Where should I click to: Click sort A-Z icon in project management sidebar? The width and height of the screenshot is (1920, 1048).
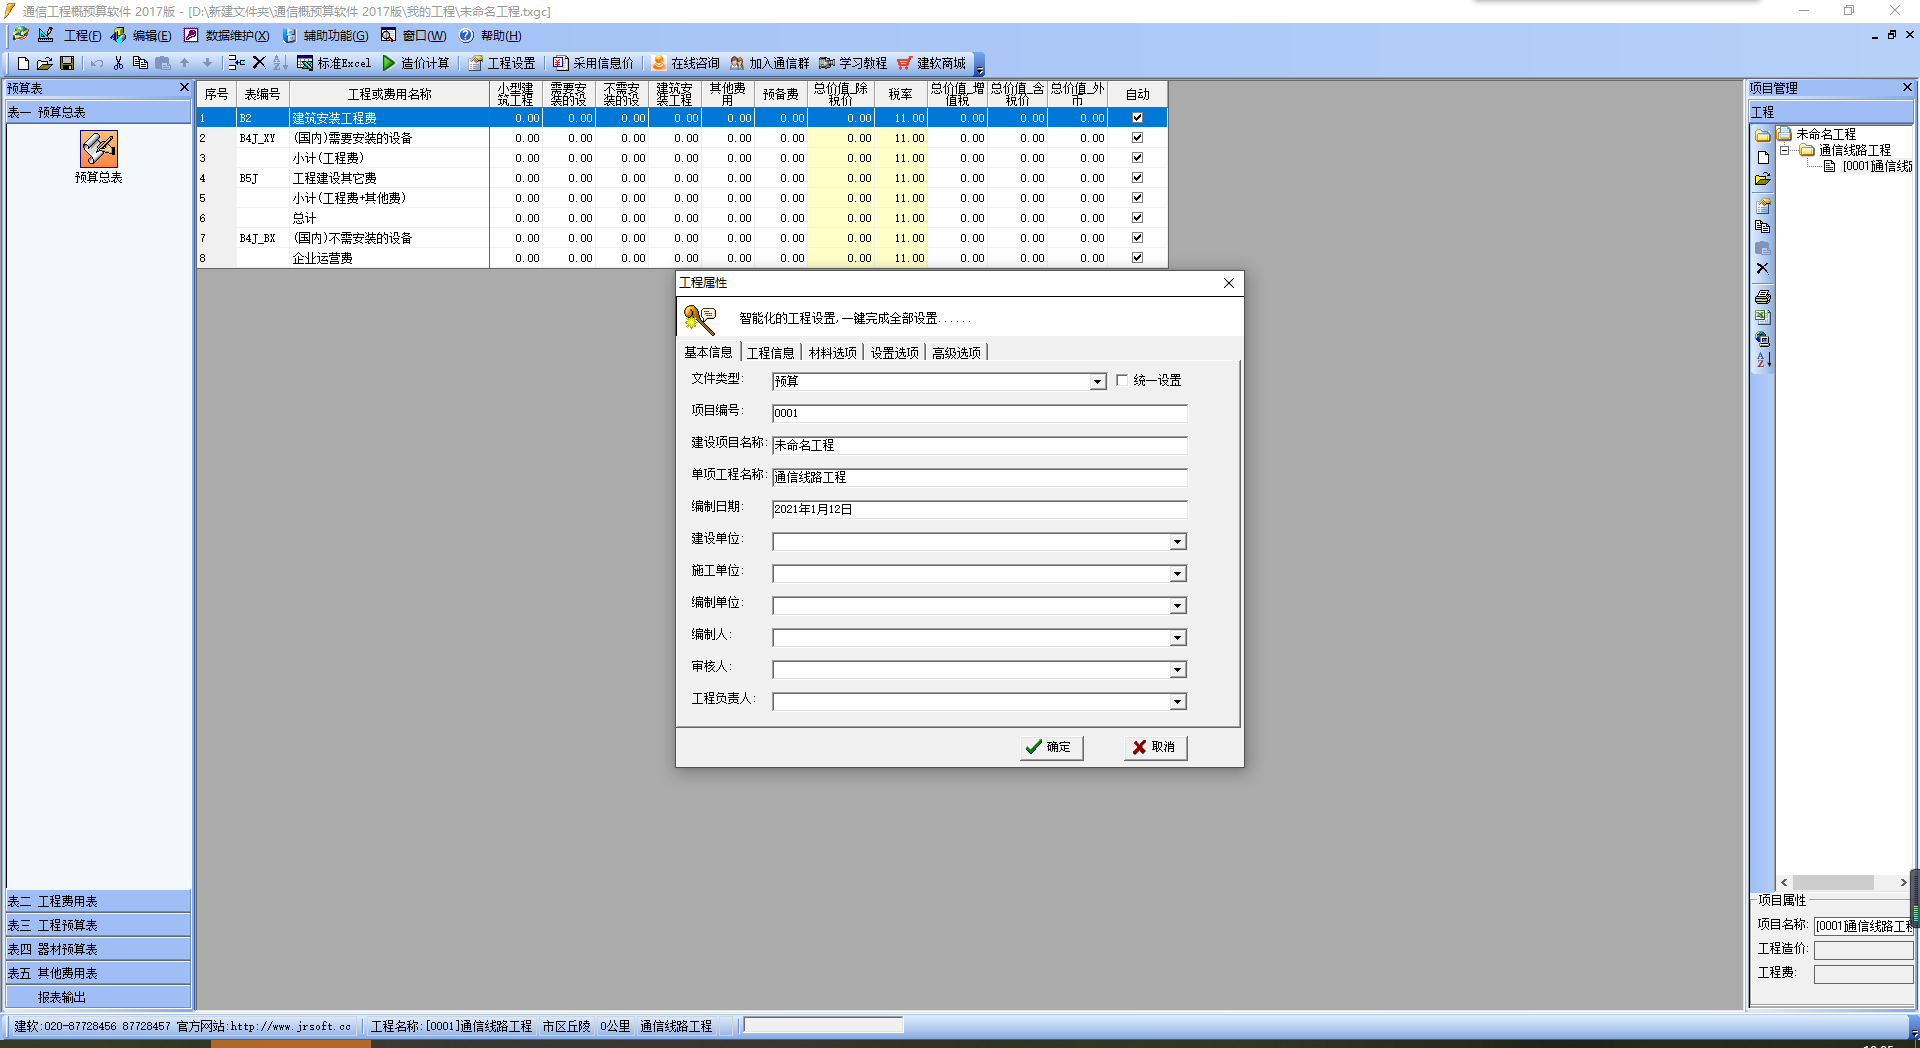[x=1763, y=360]
